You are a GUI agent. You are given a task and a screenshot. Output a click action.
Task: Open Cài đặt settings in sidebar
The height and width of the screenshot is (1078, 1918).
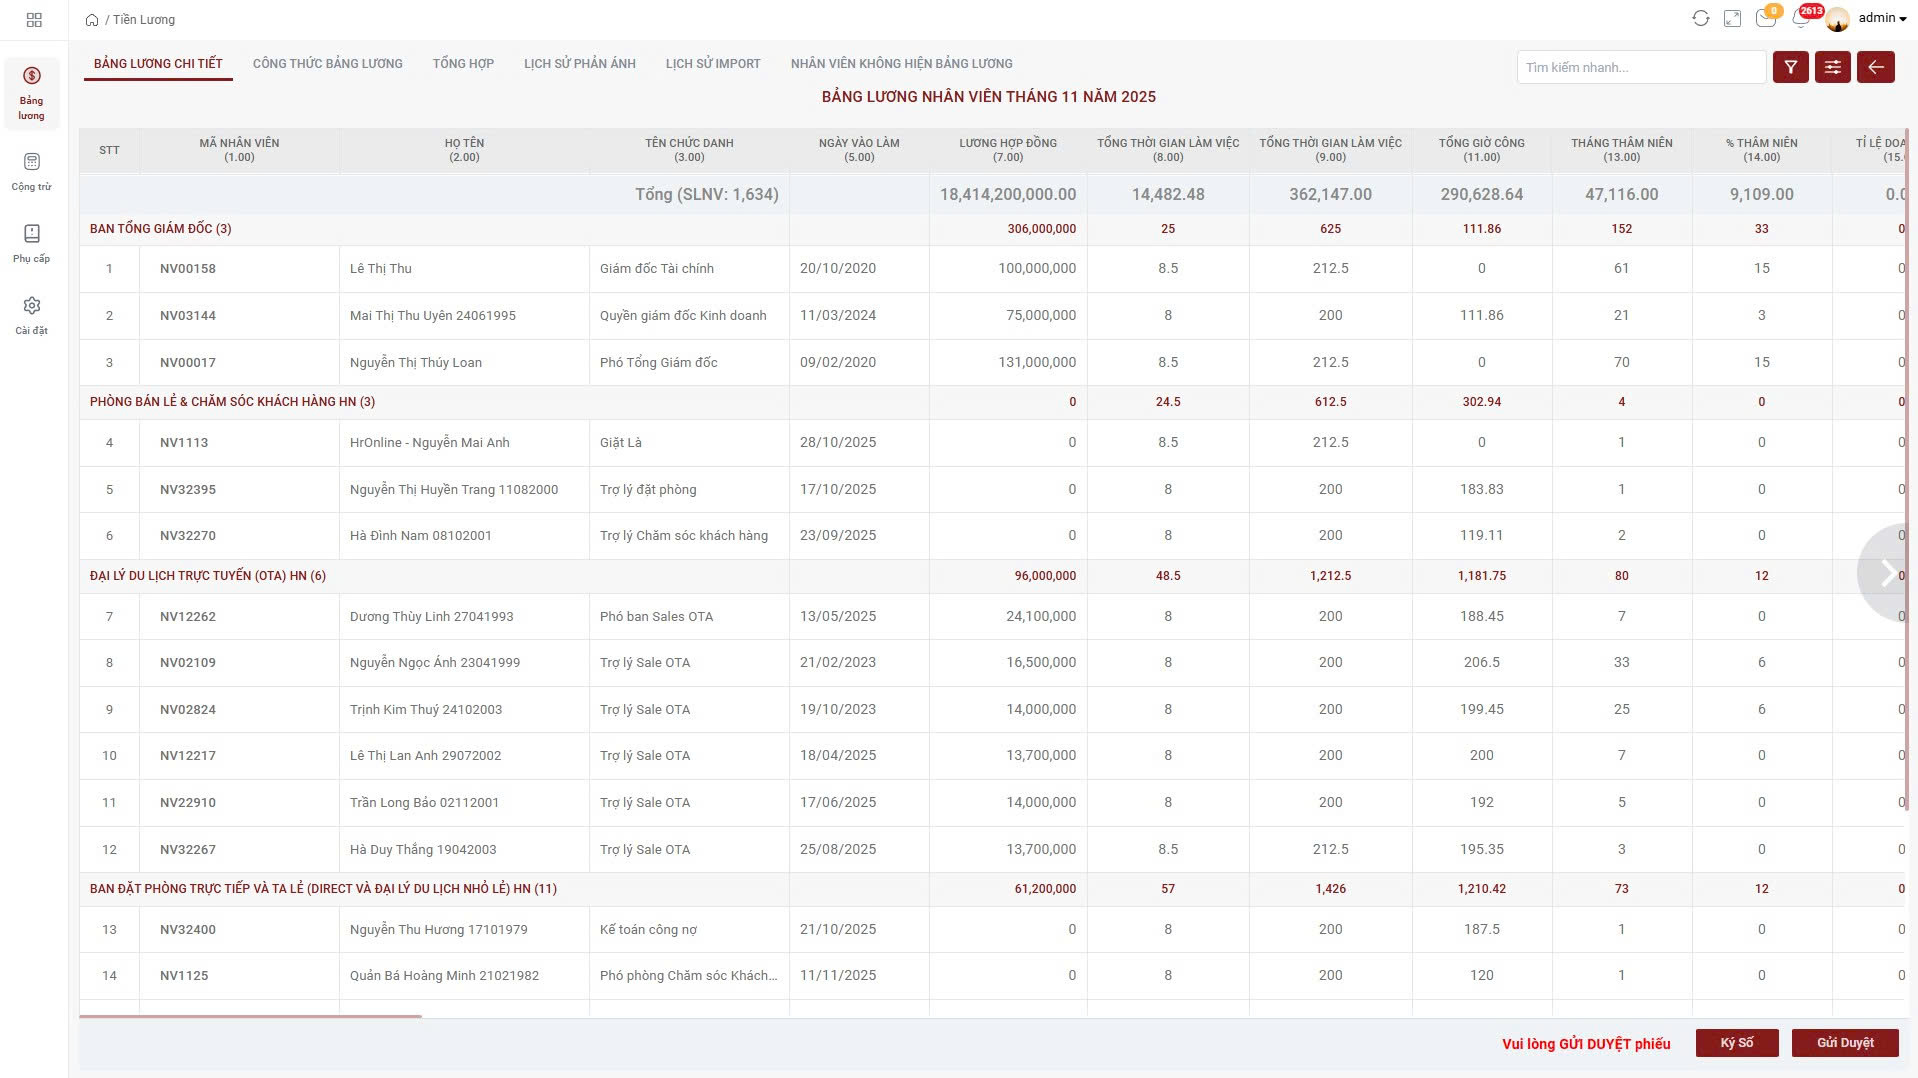point(32,315)
